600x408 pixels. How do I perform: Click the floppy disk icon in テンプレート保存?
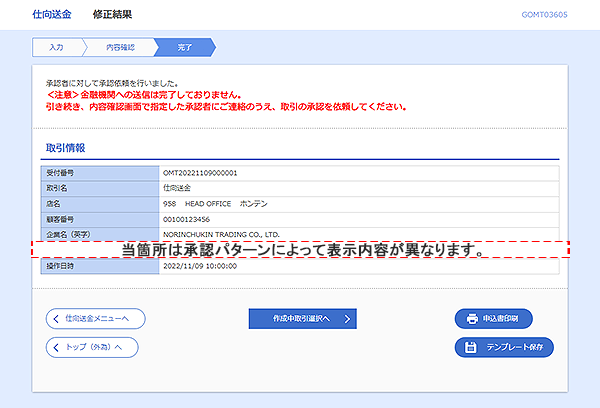click(x=471, y=347)
